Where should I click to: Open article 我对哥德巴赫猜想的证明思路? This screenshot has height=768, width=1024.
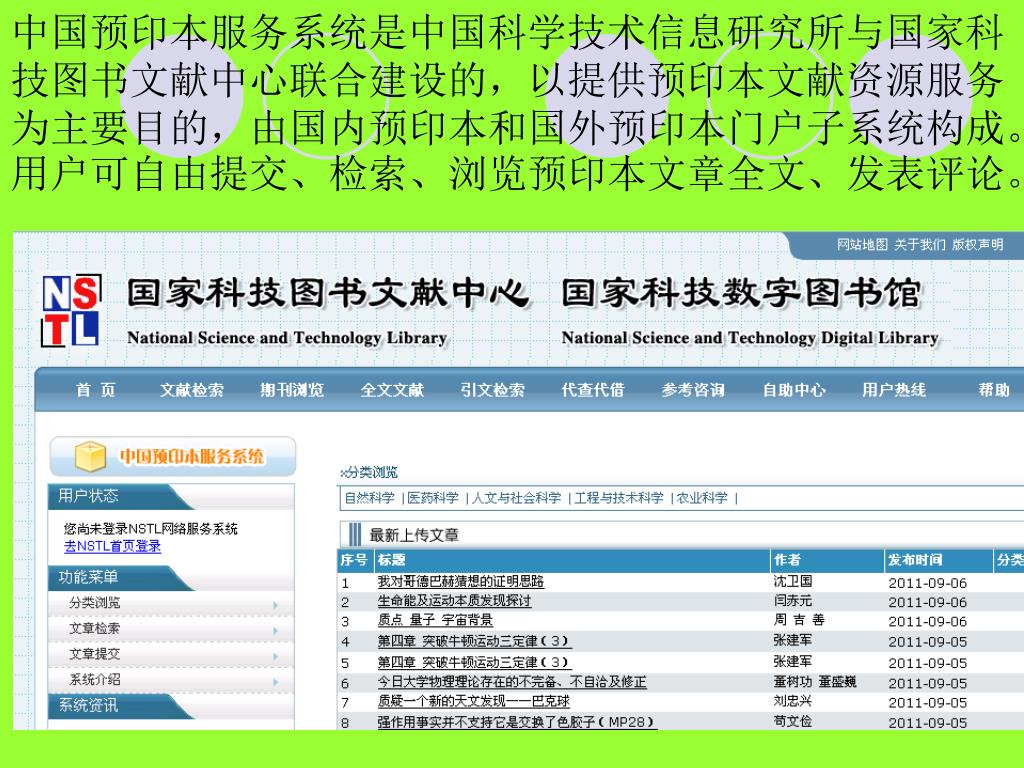(x=460, y=581)
